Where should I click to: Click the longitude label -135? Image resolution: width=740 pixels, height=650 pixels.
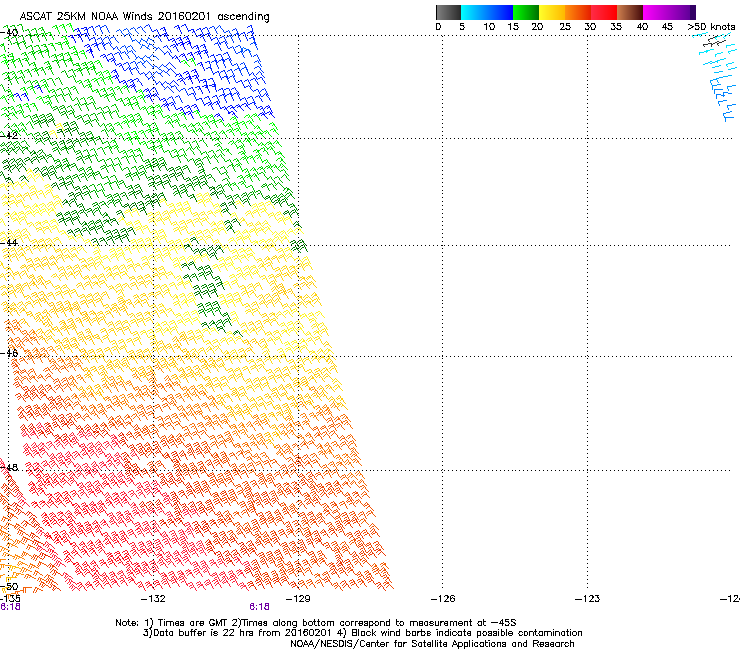pyautogui.click(x=10, y=599)
